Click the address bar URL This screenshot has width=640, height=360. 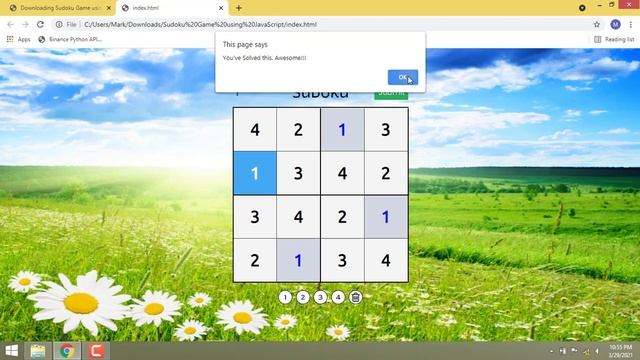pyautogui.click(x=200, y=24)
